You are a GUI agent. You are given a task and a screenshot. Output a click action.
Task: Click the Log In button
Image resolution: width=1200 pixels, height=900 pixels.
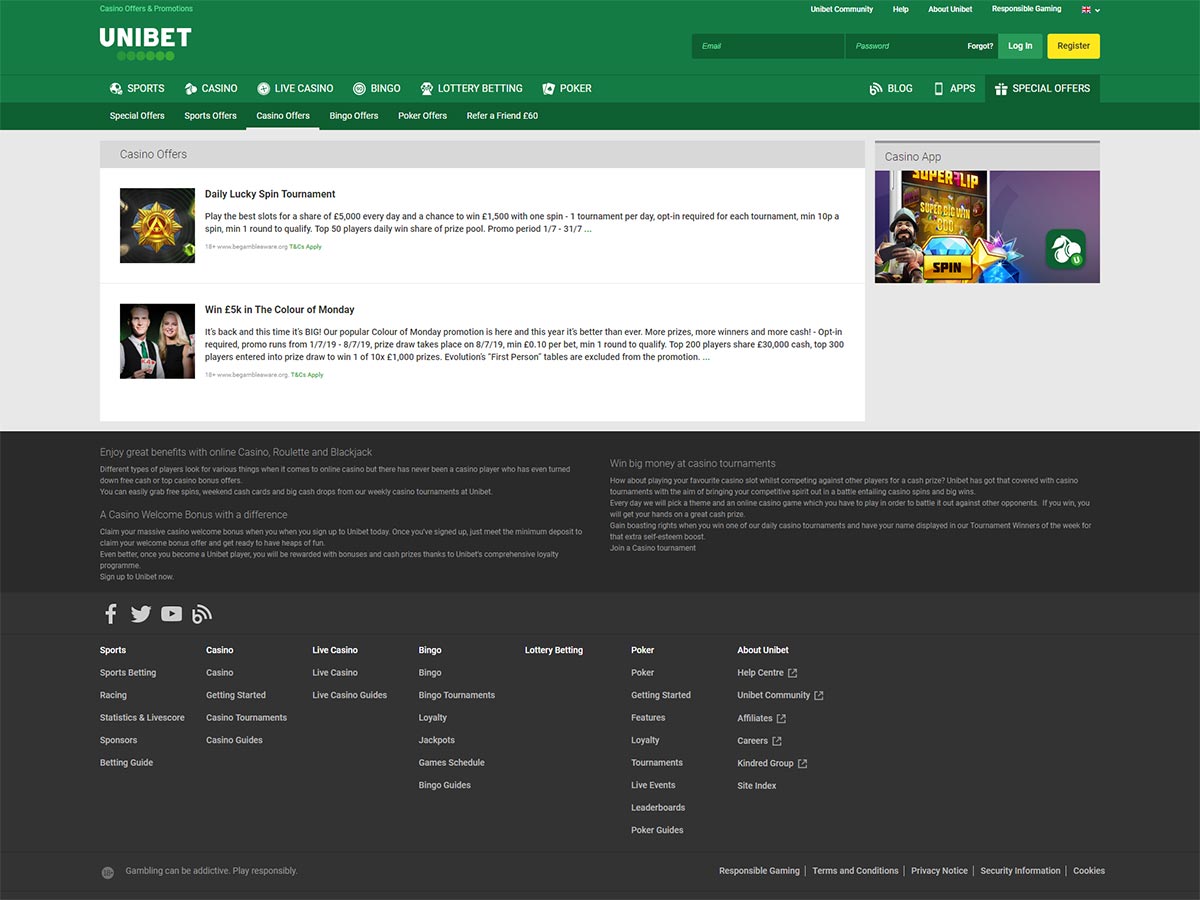coord(1020,46)
